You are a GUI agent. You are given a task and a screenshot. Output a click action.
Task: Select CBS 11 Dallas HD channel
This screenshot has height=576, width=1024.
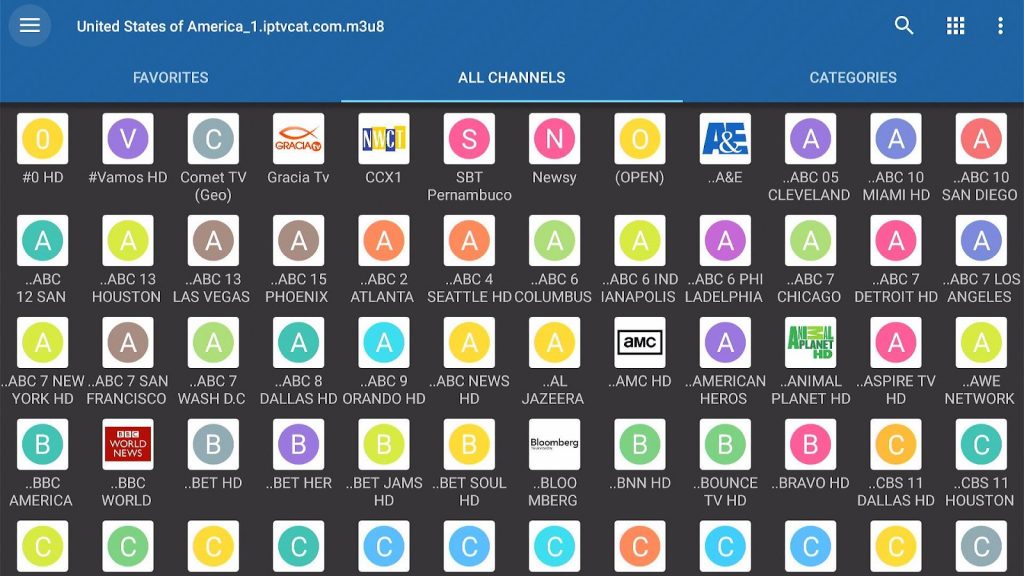click(896, 445)
